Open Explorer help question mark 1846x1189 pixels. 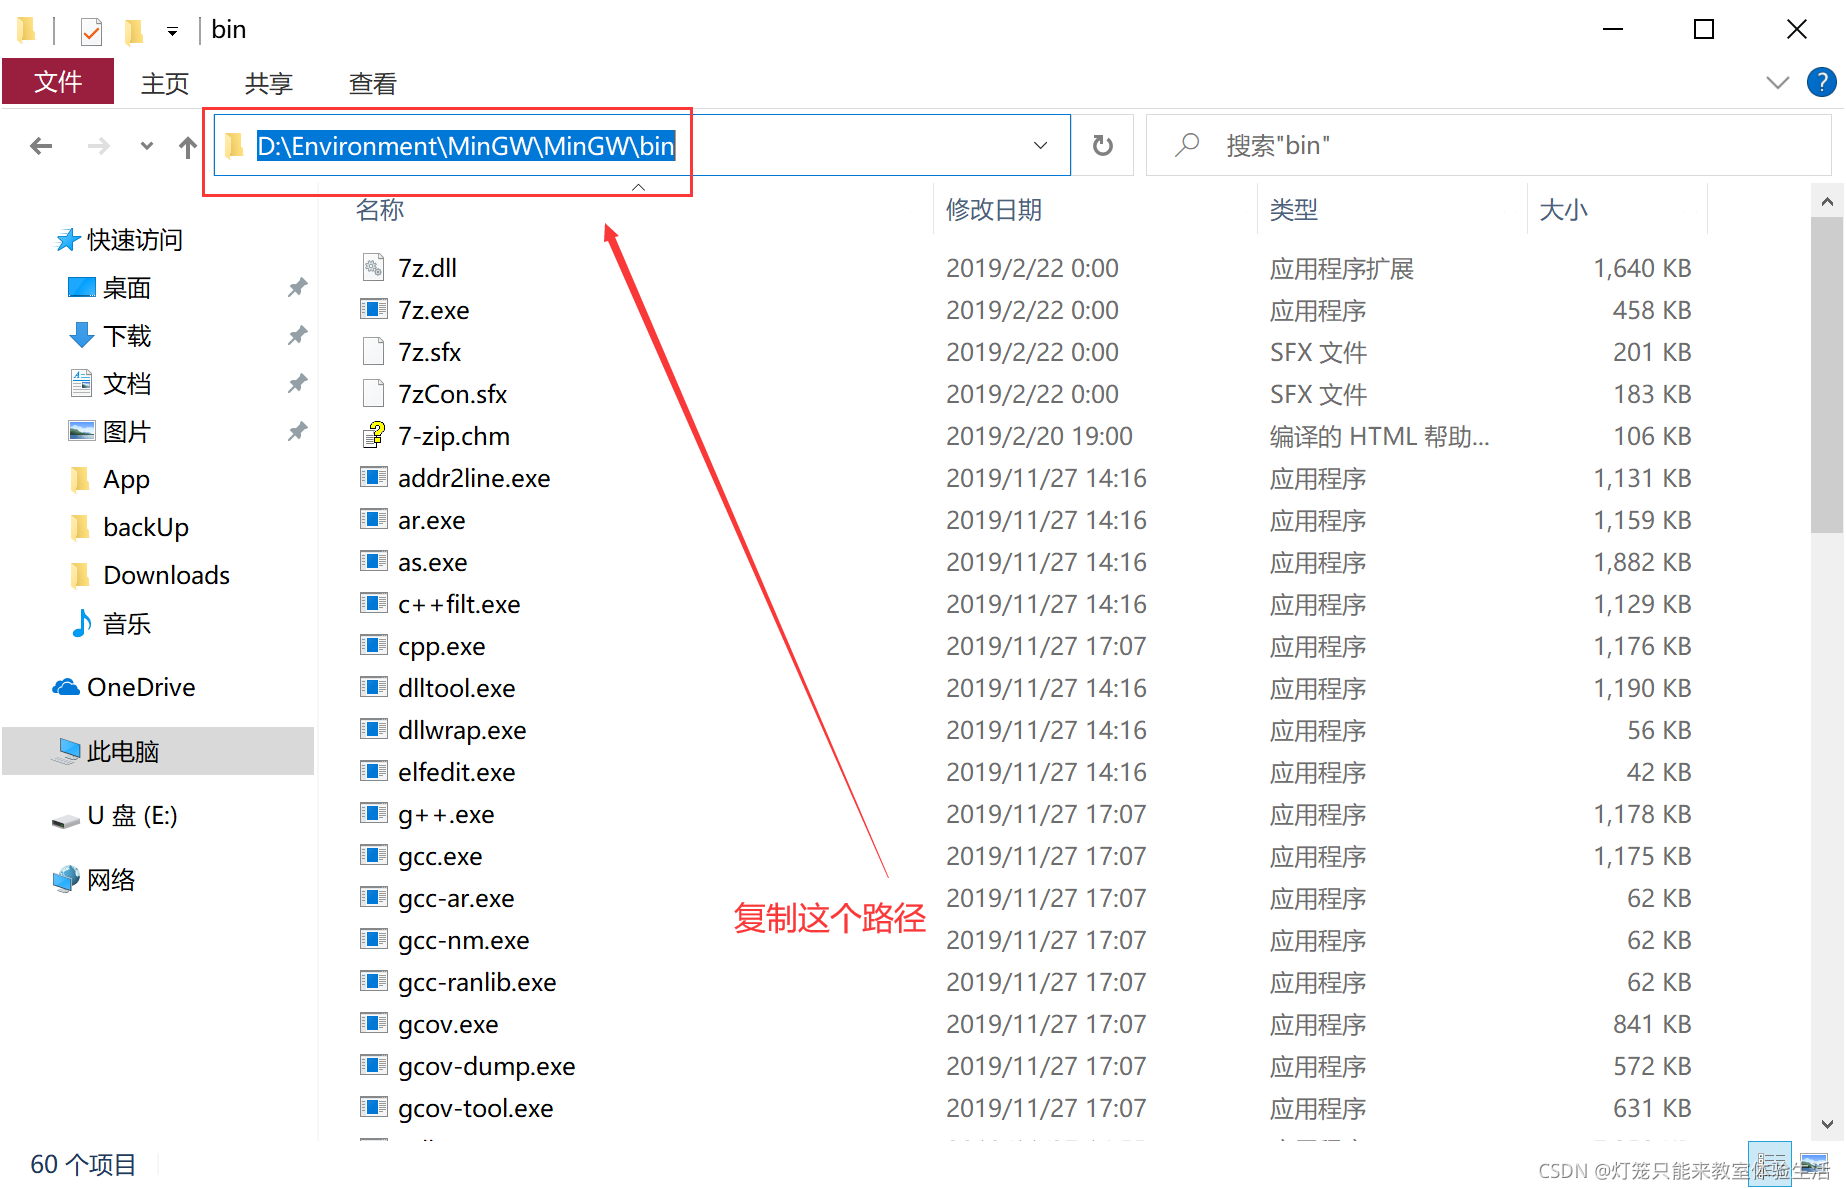tap(1822, 82)
